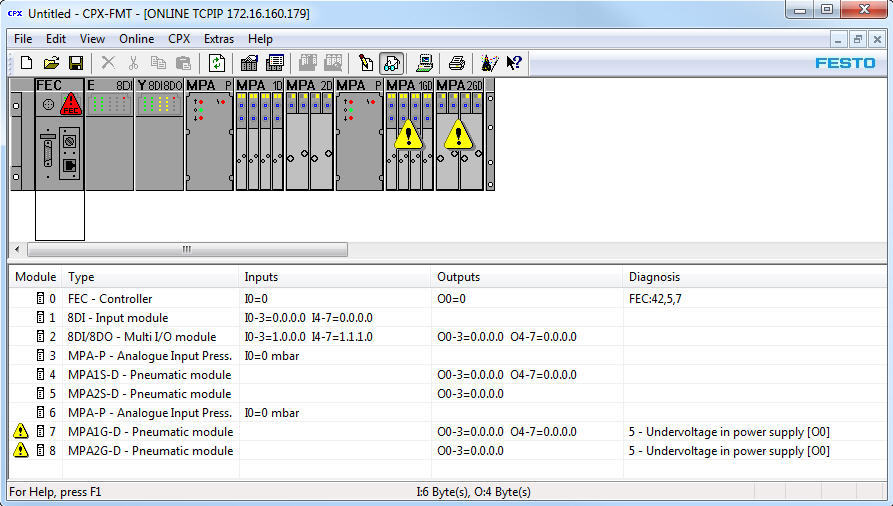893x506 pixels.
Task: Click module icon beside number 0 in table
Action: (40, 298)
